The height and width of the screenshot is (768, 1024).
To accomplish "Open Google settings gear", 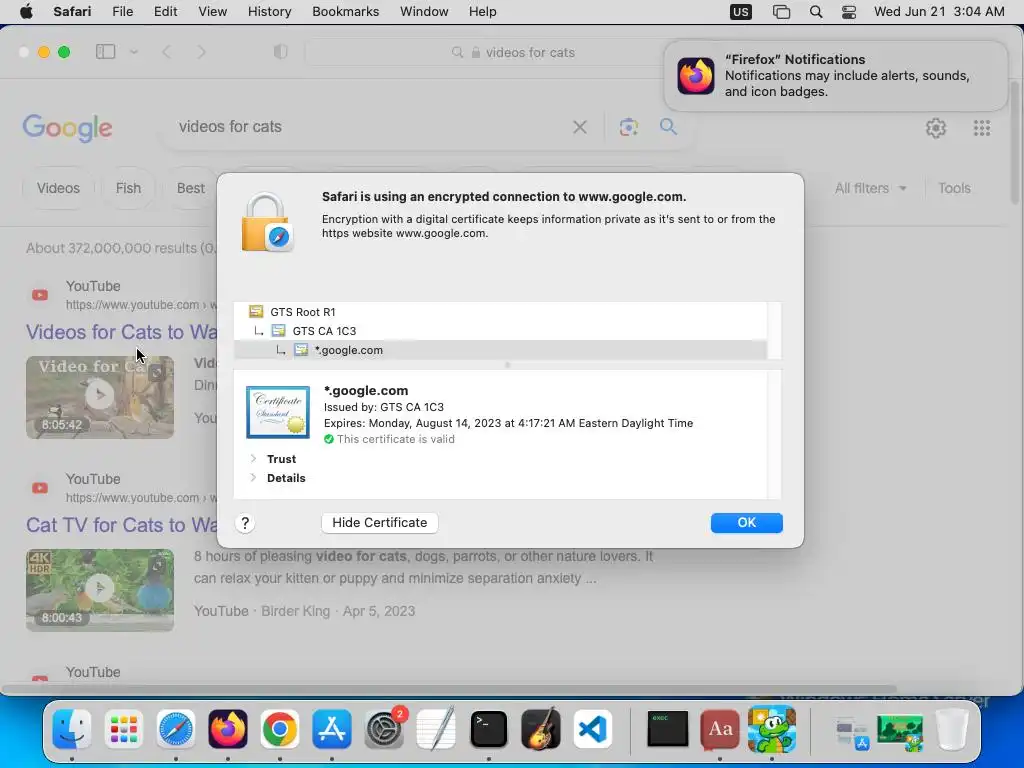I will coord(936,128).
